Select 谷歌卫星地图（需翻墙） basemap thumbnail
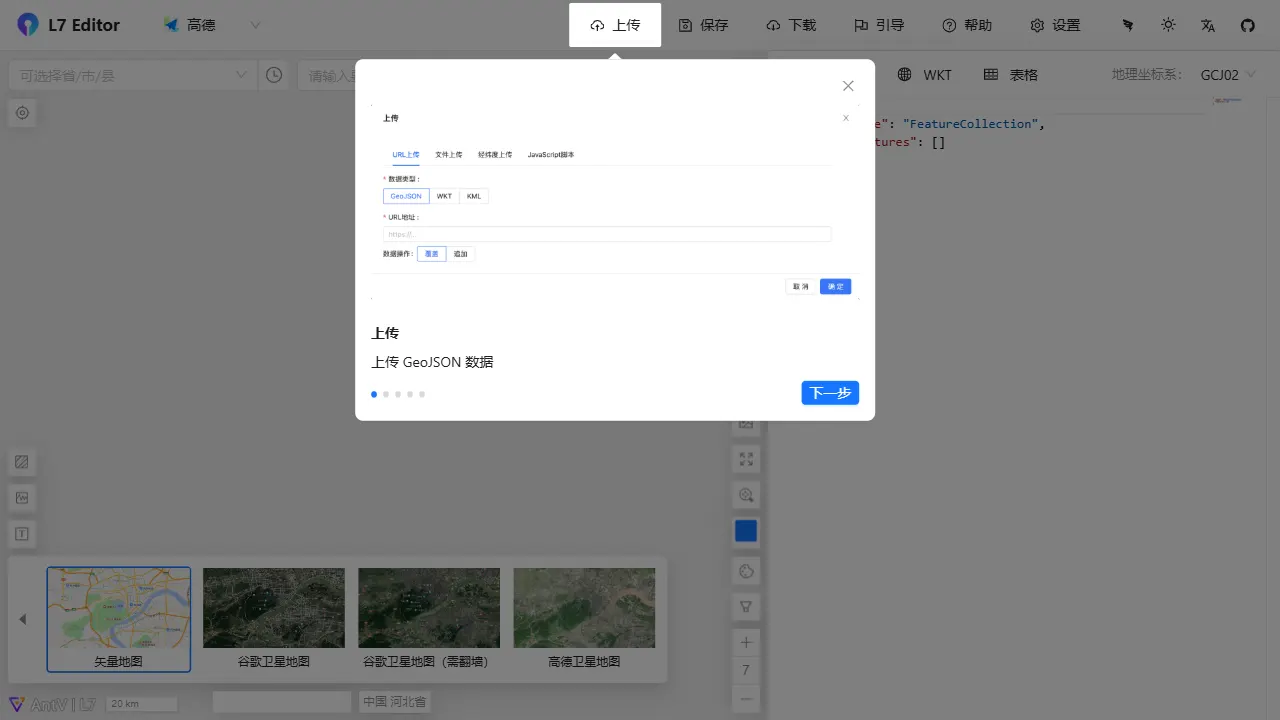Viewport: 1280px width, 720px height. [429, 619]
